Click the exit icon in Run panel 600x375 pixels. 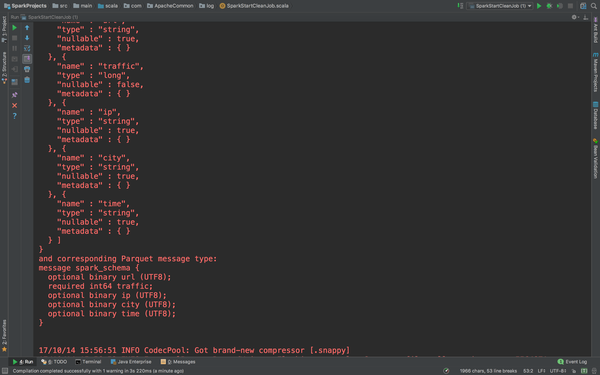point(15,69)
